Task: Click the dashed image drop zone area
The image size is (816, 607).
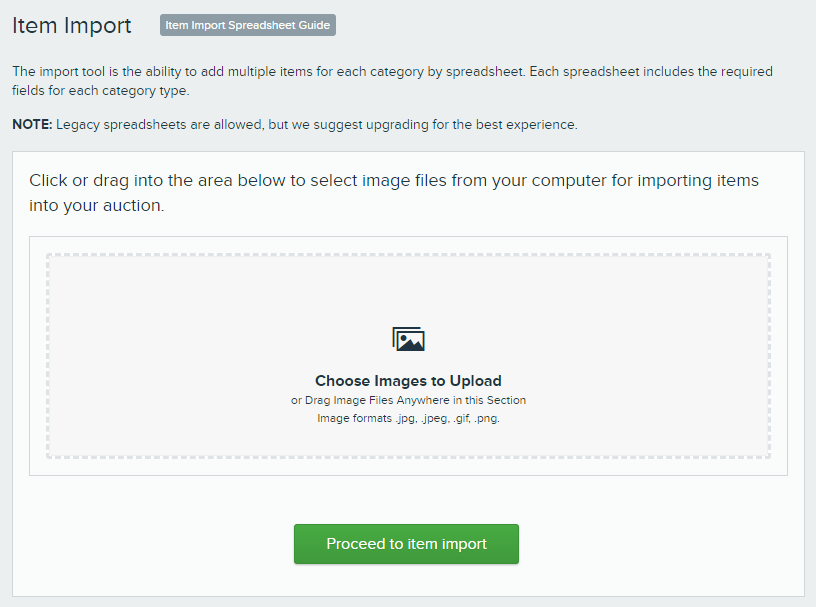Action: [x=409, y=356]
